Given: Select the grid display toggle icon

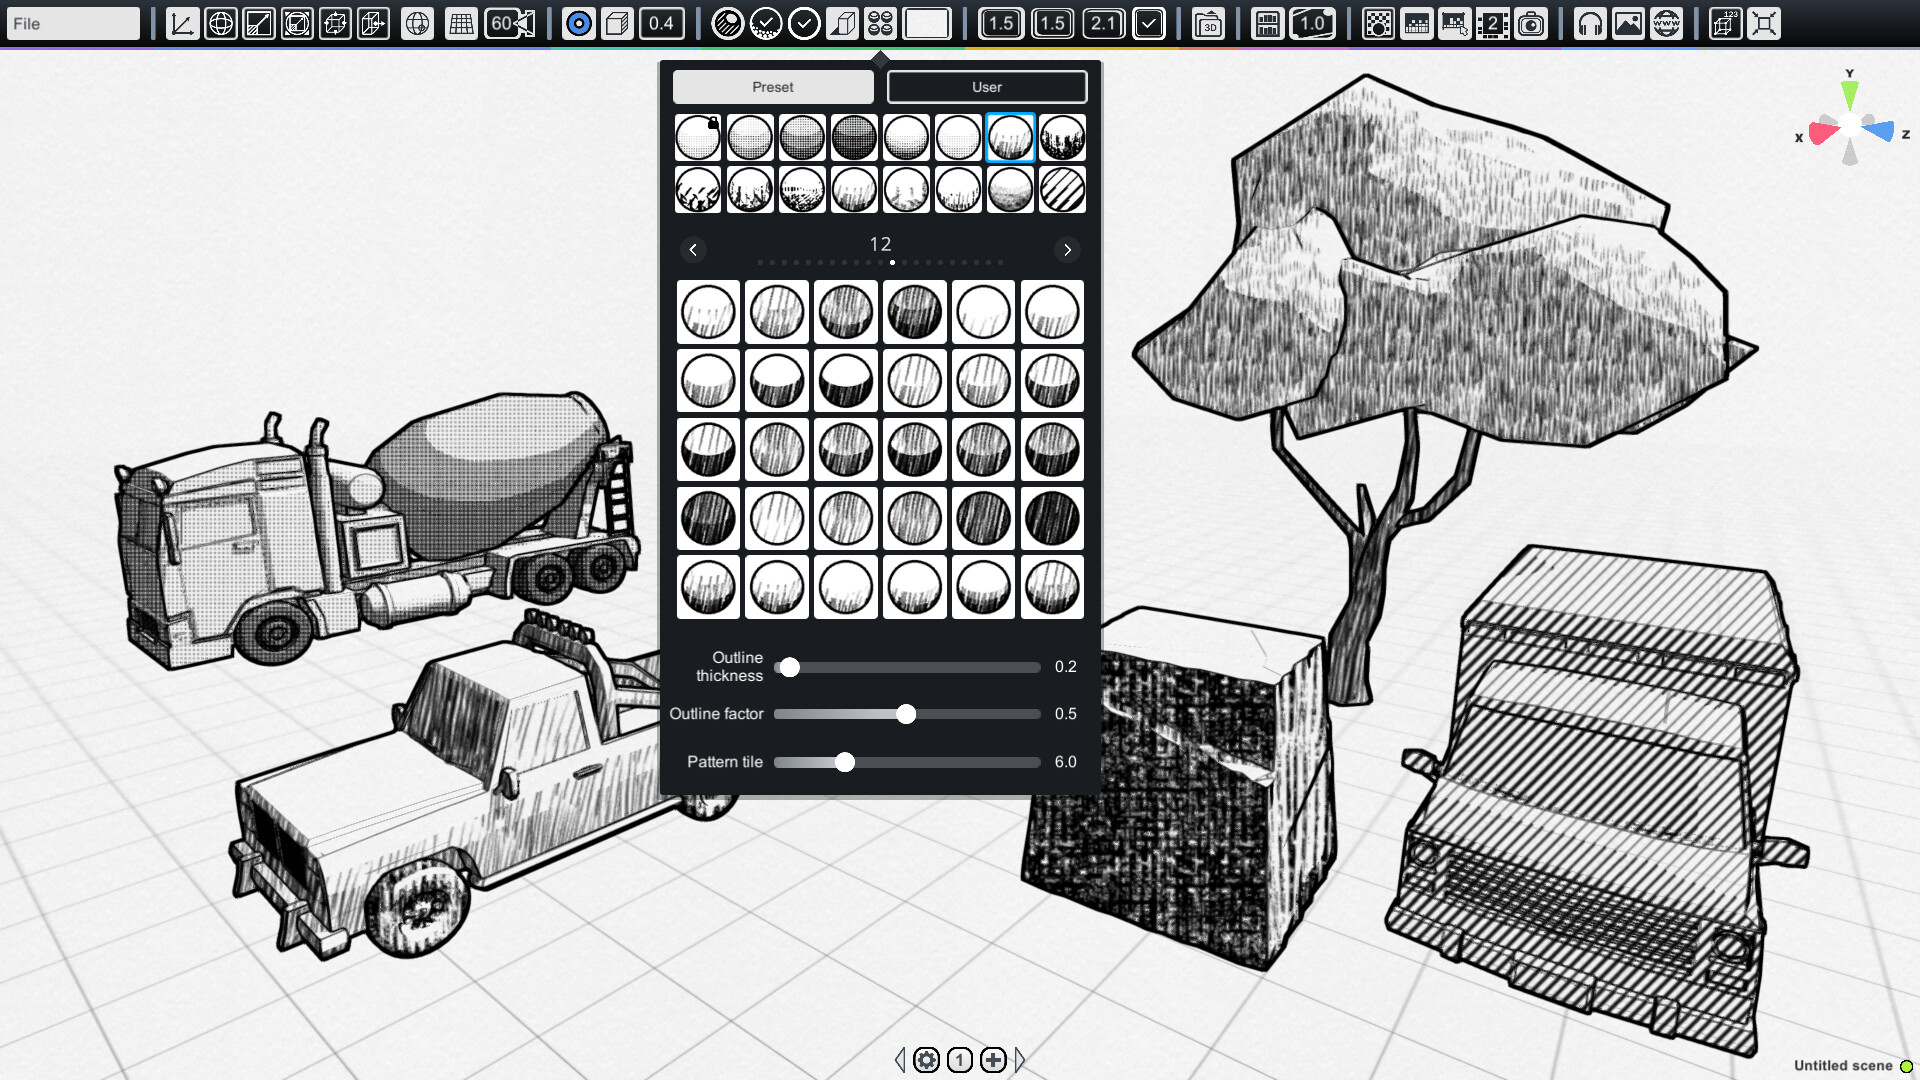Looking at the screenshot, I should pyautogui.click(x=458, y=24).
